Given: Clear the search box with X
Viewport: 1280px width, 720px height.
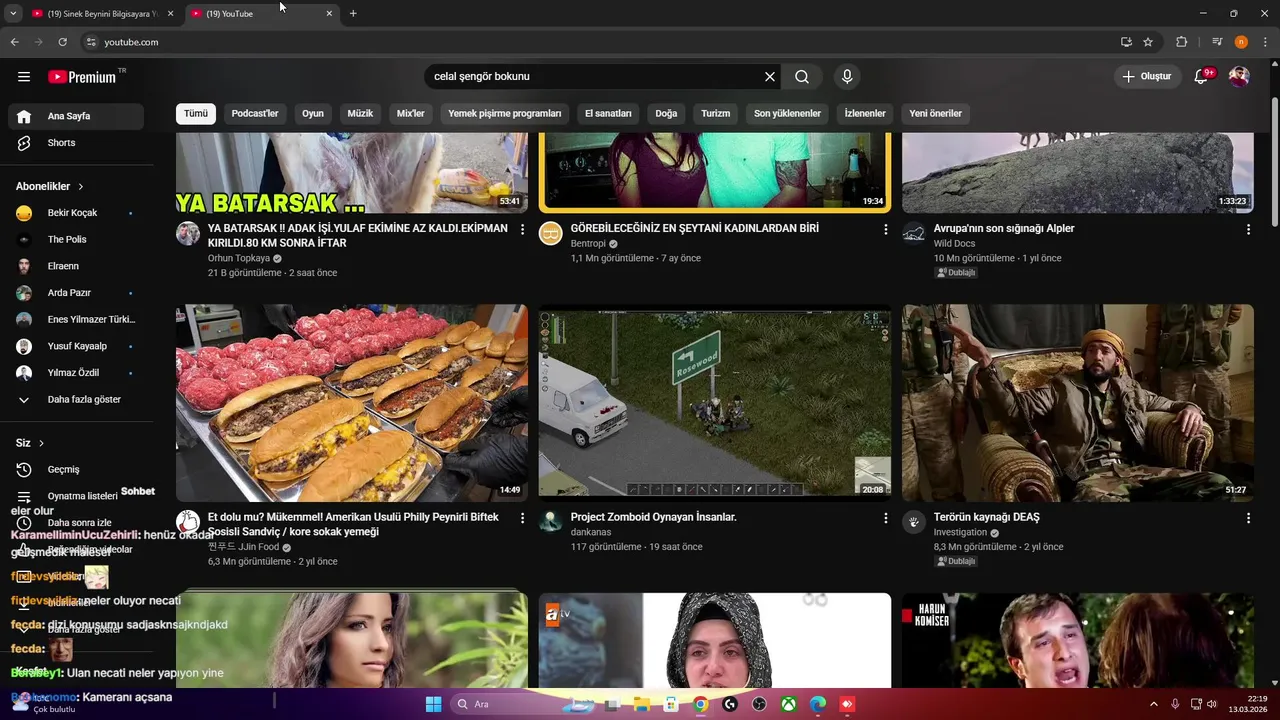Looking at the screenshot, I should tap(770, 77).
